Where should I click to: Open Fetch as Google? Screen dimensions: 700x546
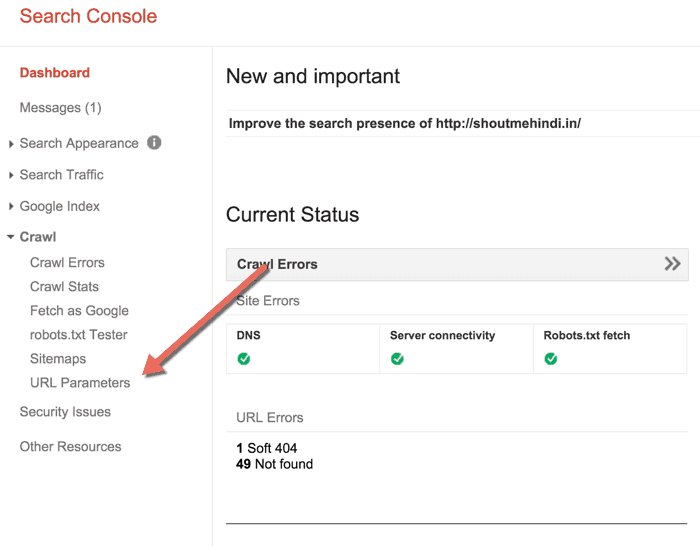(79, 311)
